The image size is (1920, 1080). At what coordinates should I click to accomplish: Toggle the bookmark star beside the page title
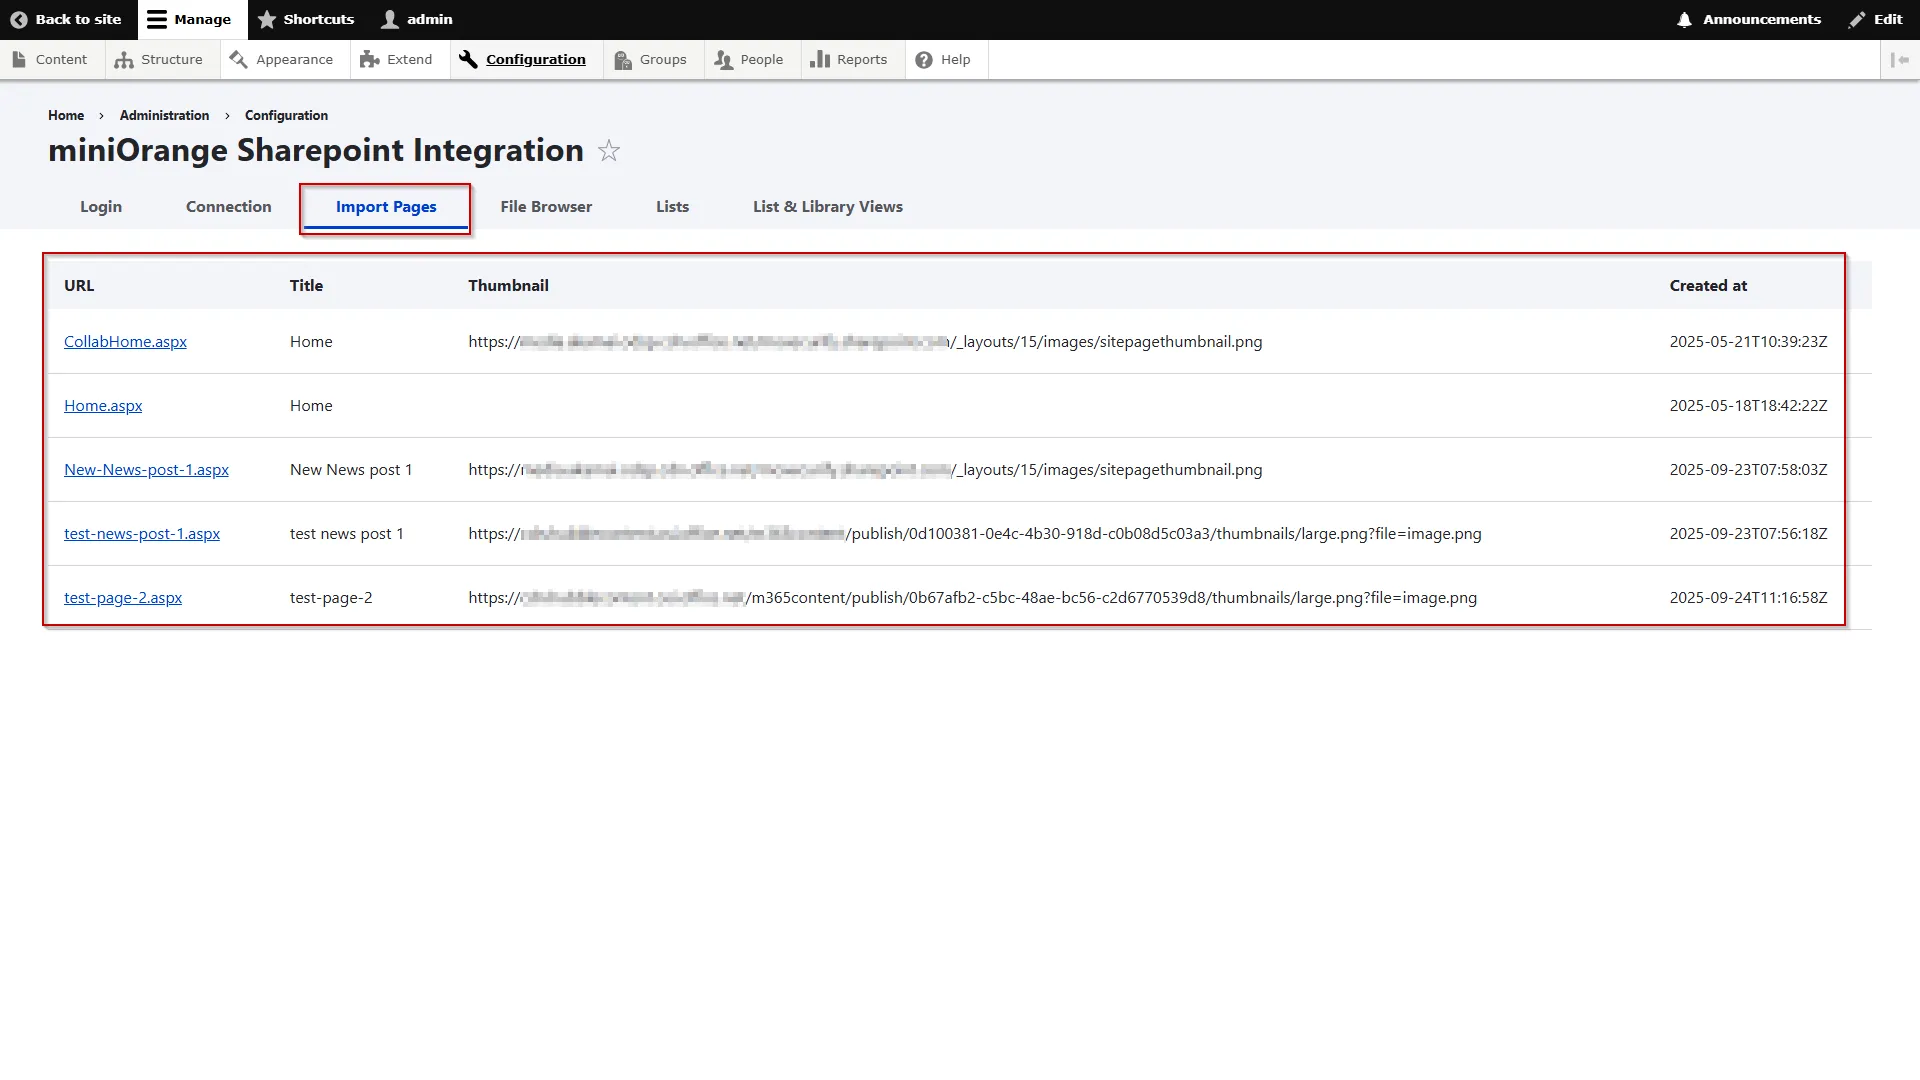point(608,151)
